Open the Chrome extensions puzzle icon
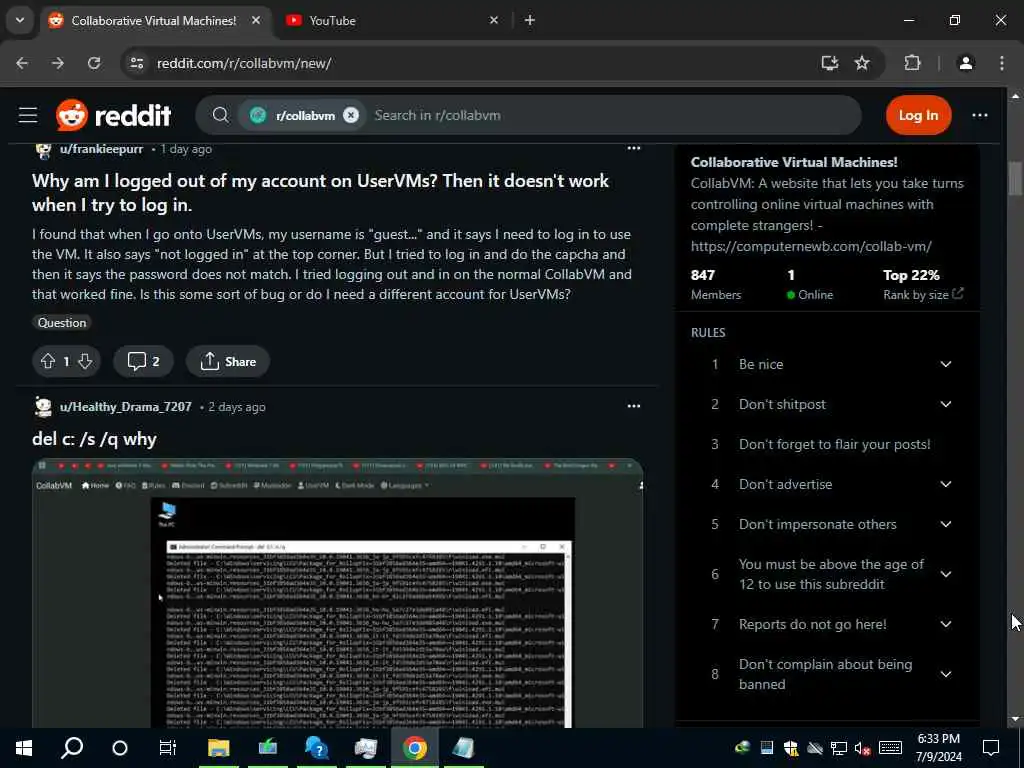 pos(912,63)
